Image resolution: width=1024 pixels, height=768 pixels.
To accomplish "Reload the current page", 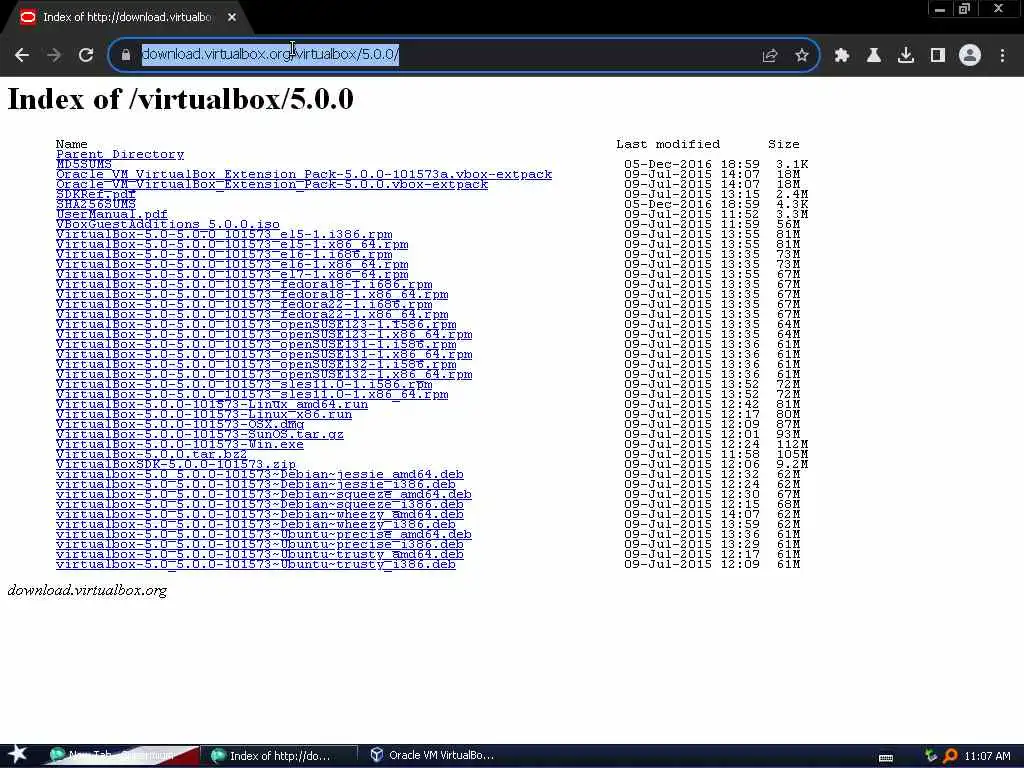I will pyautogui.click(x=86, y=56).
